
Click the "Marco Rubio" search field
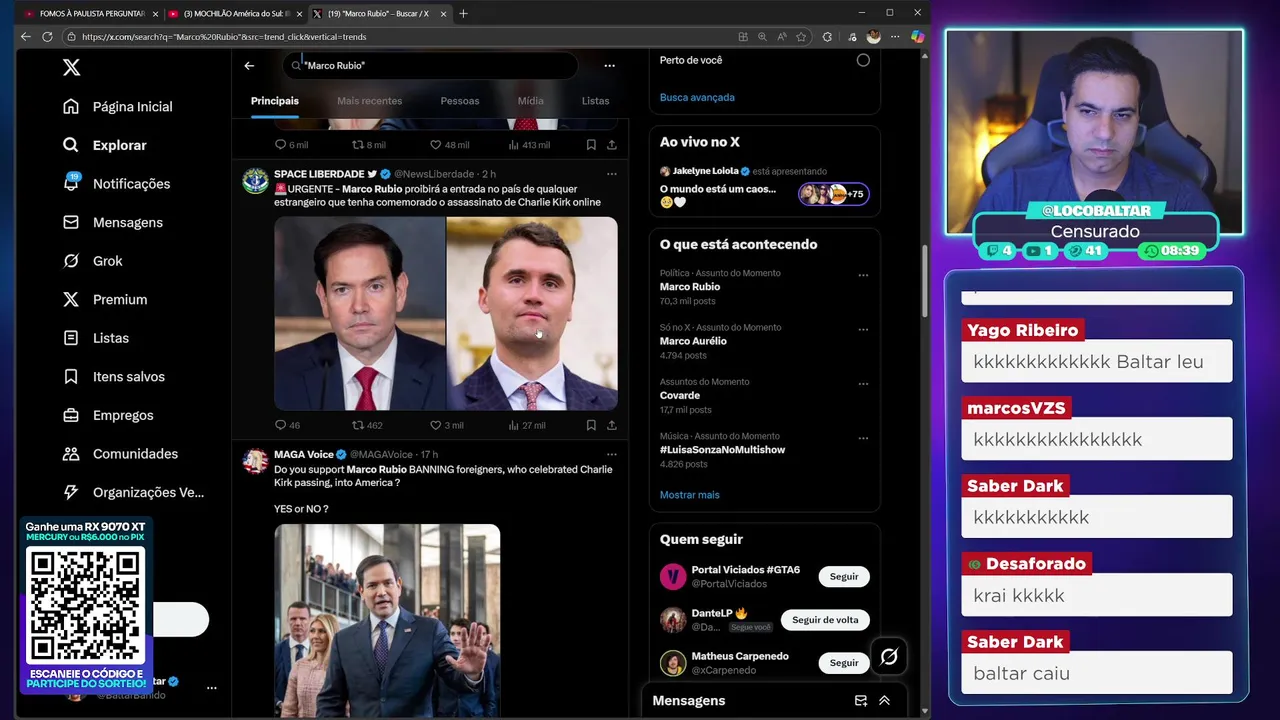click(x=430, y=65)
